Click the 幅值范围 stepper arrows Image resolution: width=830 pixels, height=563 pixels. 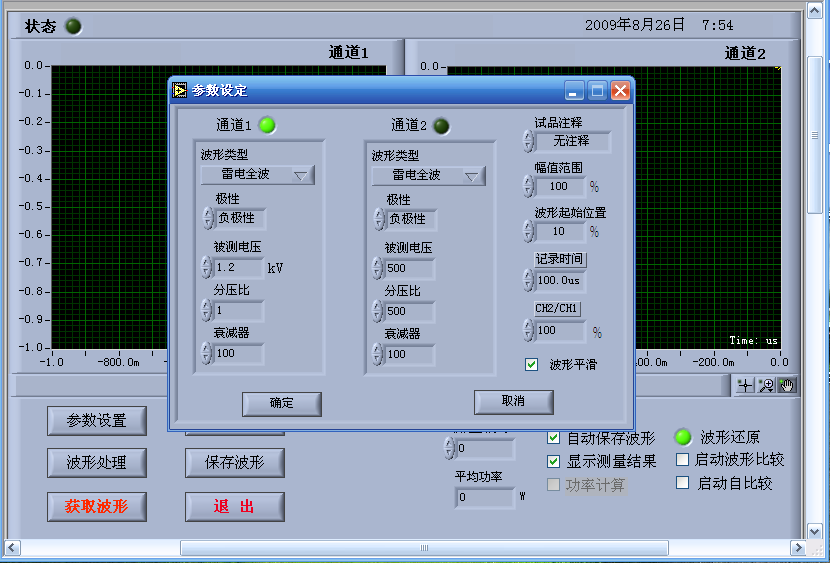[x=528, y=186]
